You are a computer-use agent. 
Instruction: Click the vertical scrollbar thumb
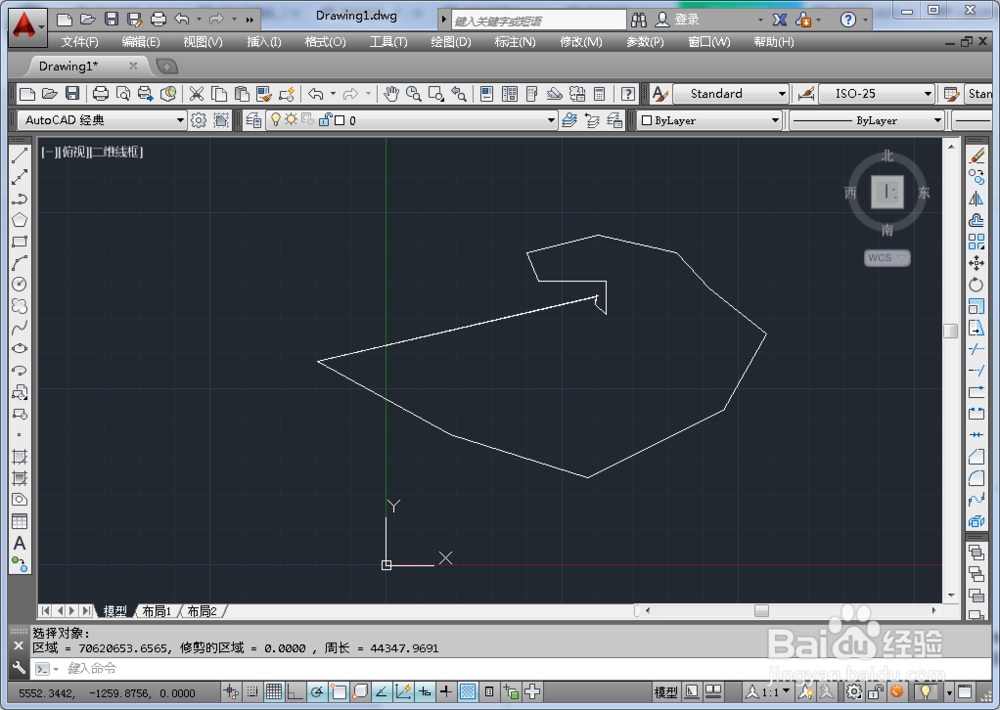pos(951,331)
